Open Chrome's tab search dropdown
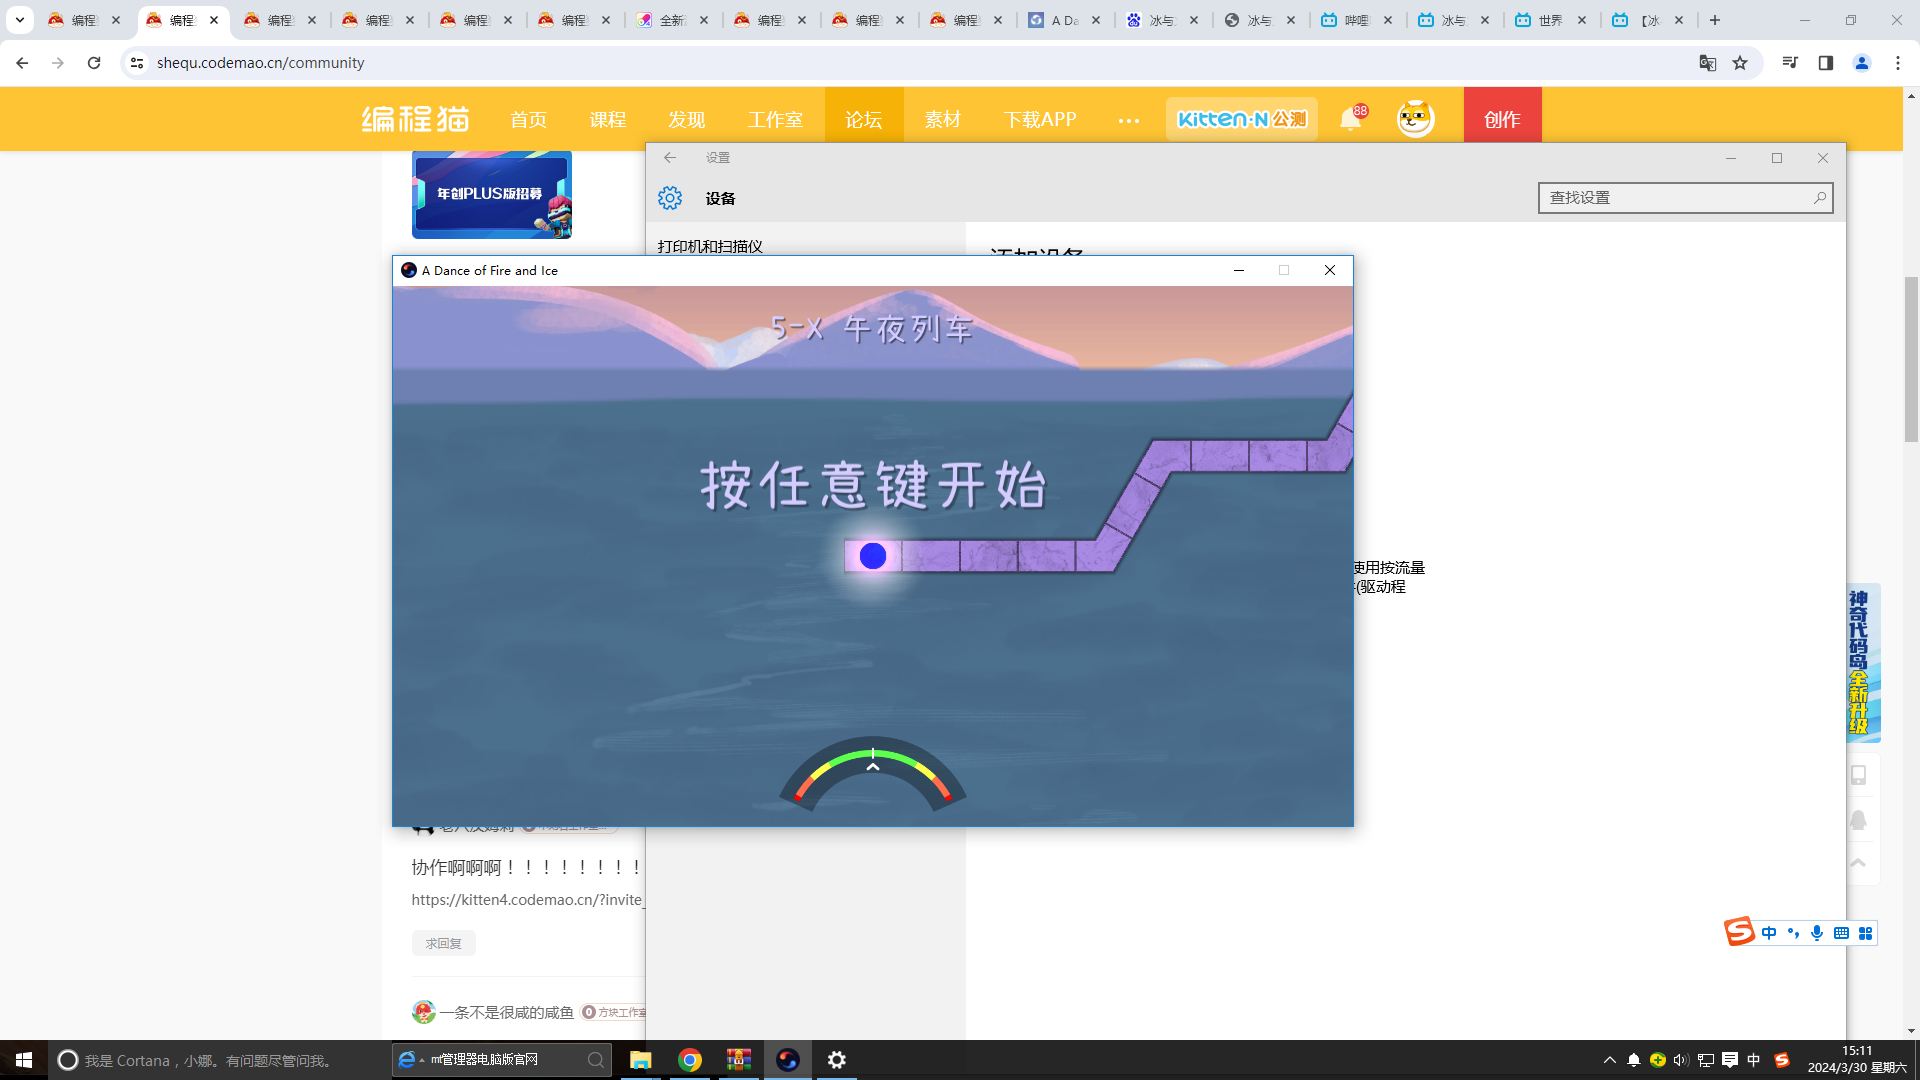1920x1080 pixels. coord(20,20)
